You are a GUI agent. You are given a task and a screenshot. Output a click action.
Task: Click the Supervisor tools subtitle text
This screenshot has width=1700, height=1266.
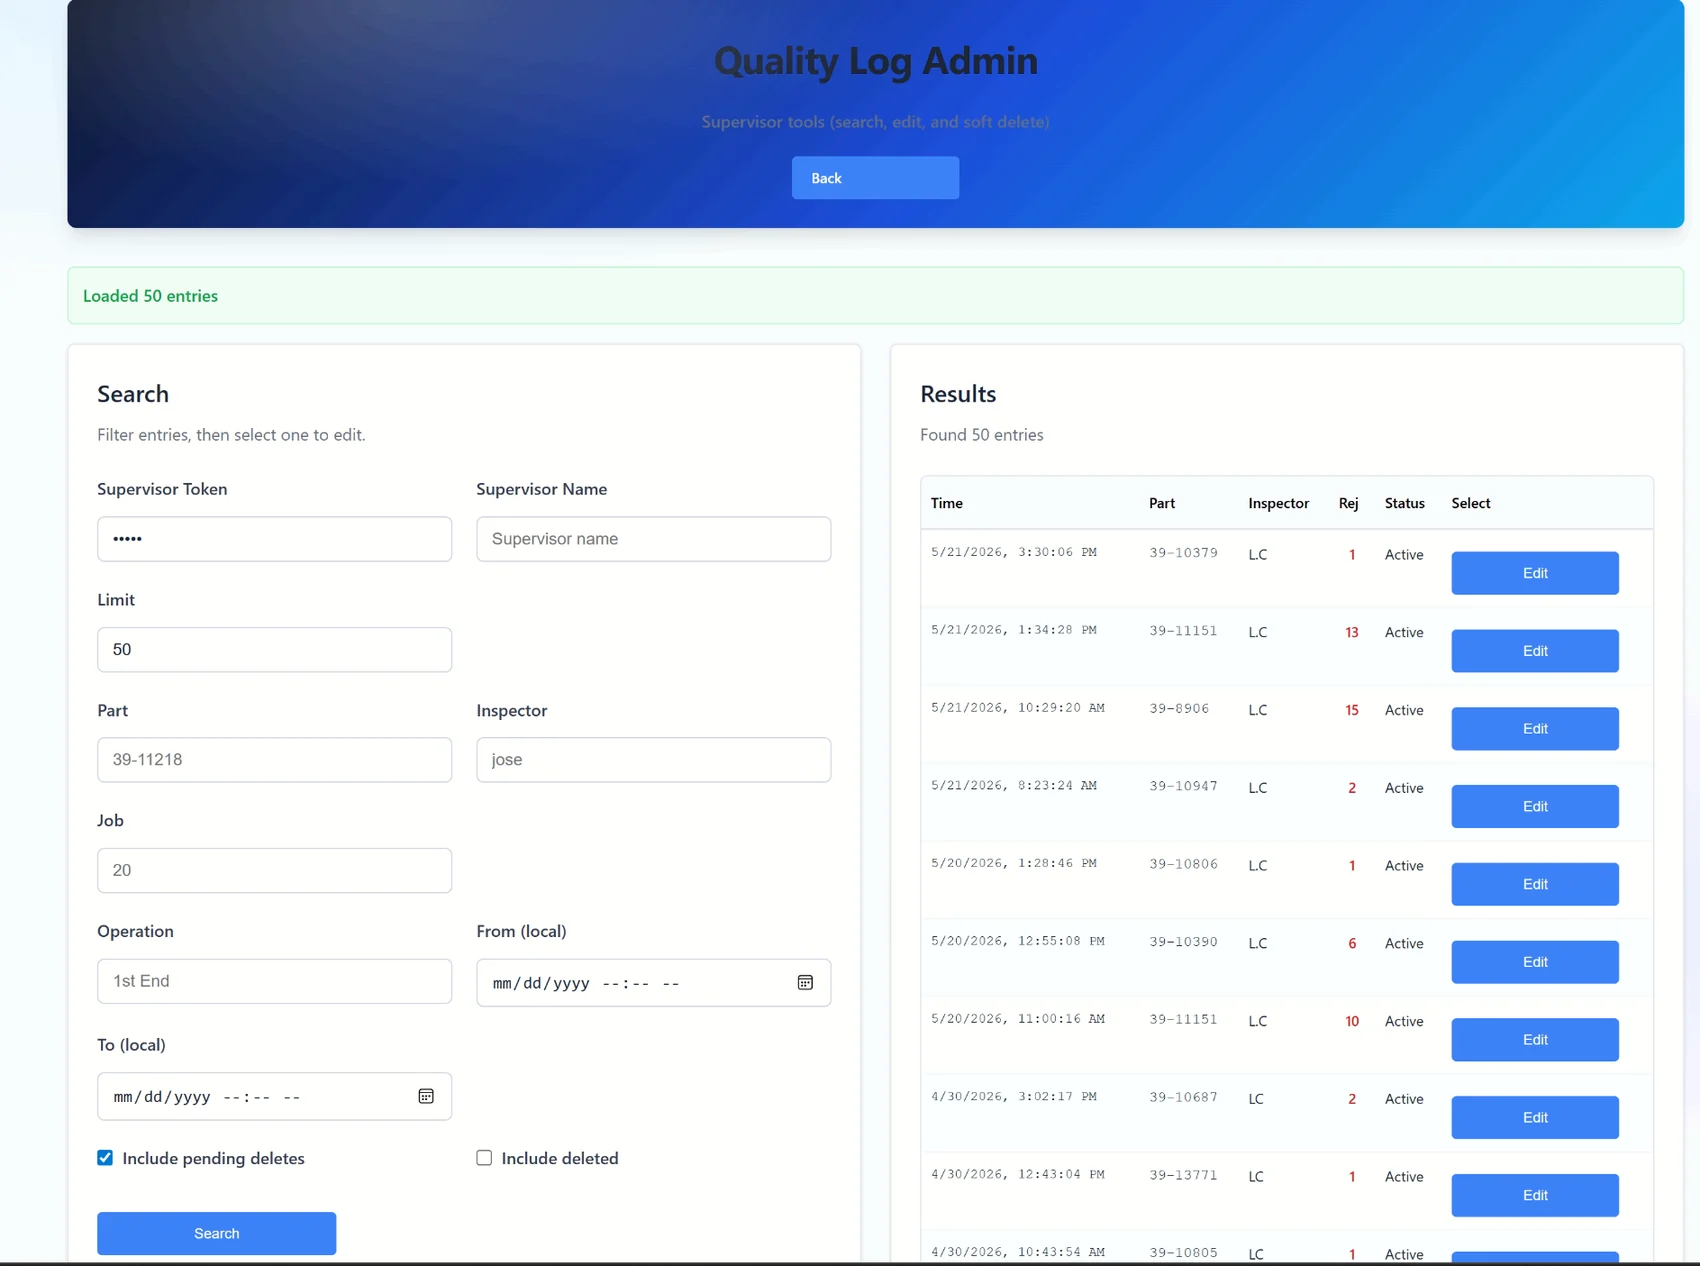click(x=875, y=122)
